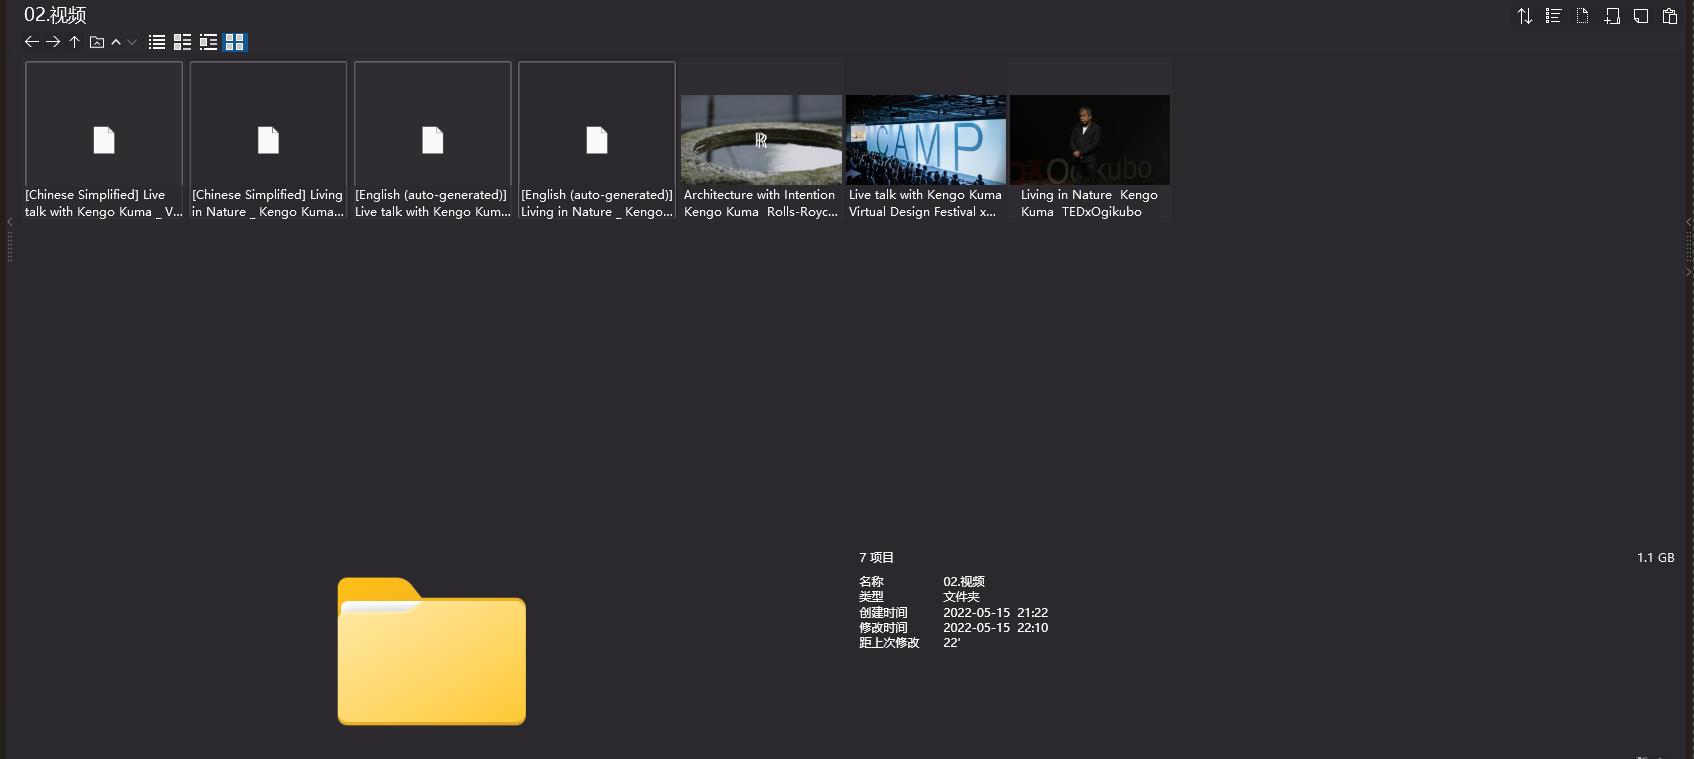
Task: Open the sort order arrows icon
Action: point(1524,16)
